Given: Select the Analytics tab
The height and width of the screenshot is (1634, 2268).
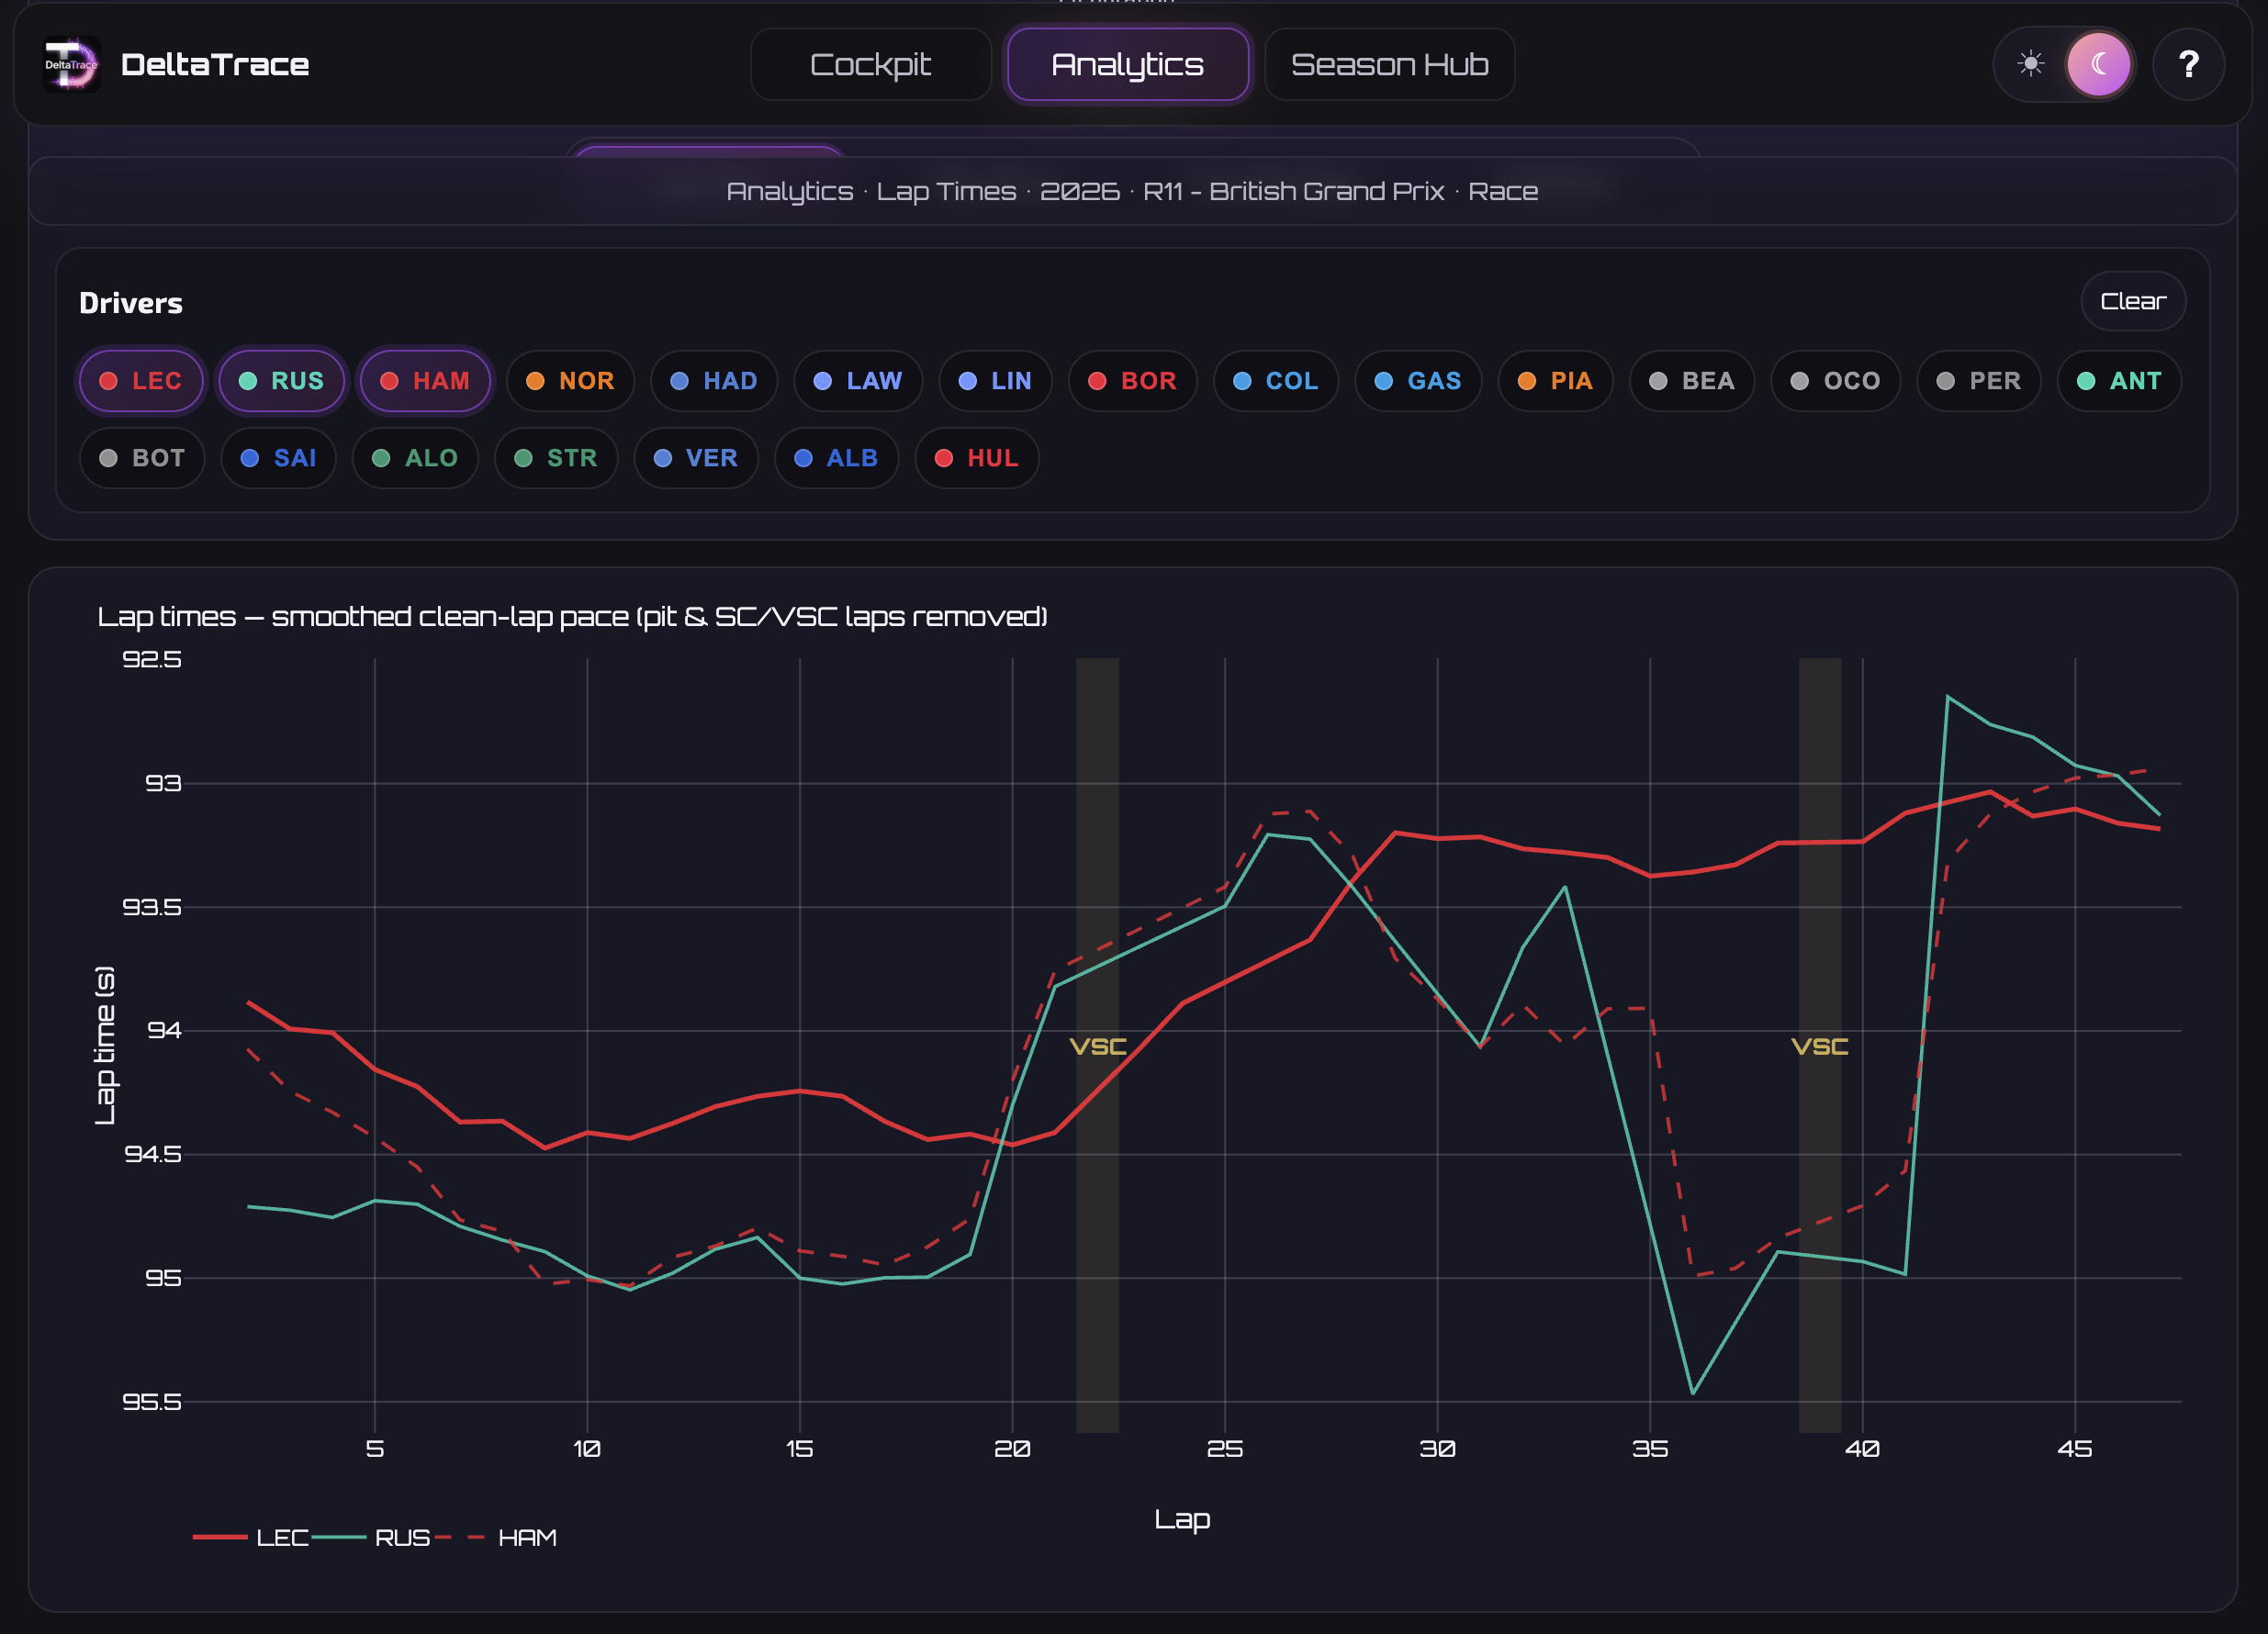Looking at the screenshot, I should [1127, 65].
